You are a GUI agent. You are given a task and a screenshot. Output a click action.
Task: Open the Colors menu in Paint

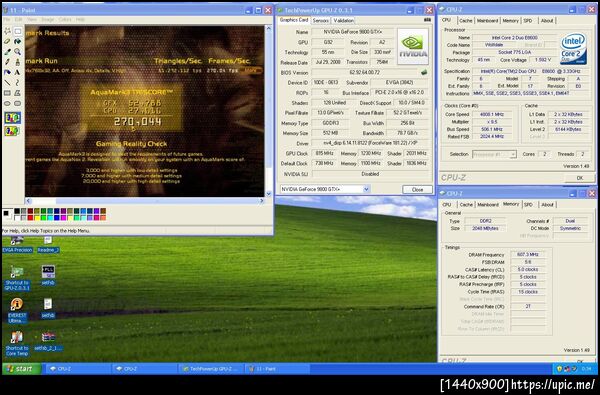[x=65, y=19]
